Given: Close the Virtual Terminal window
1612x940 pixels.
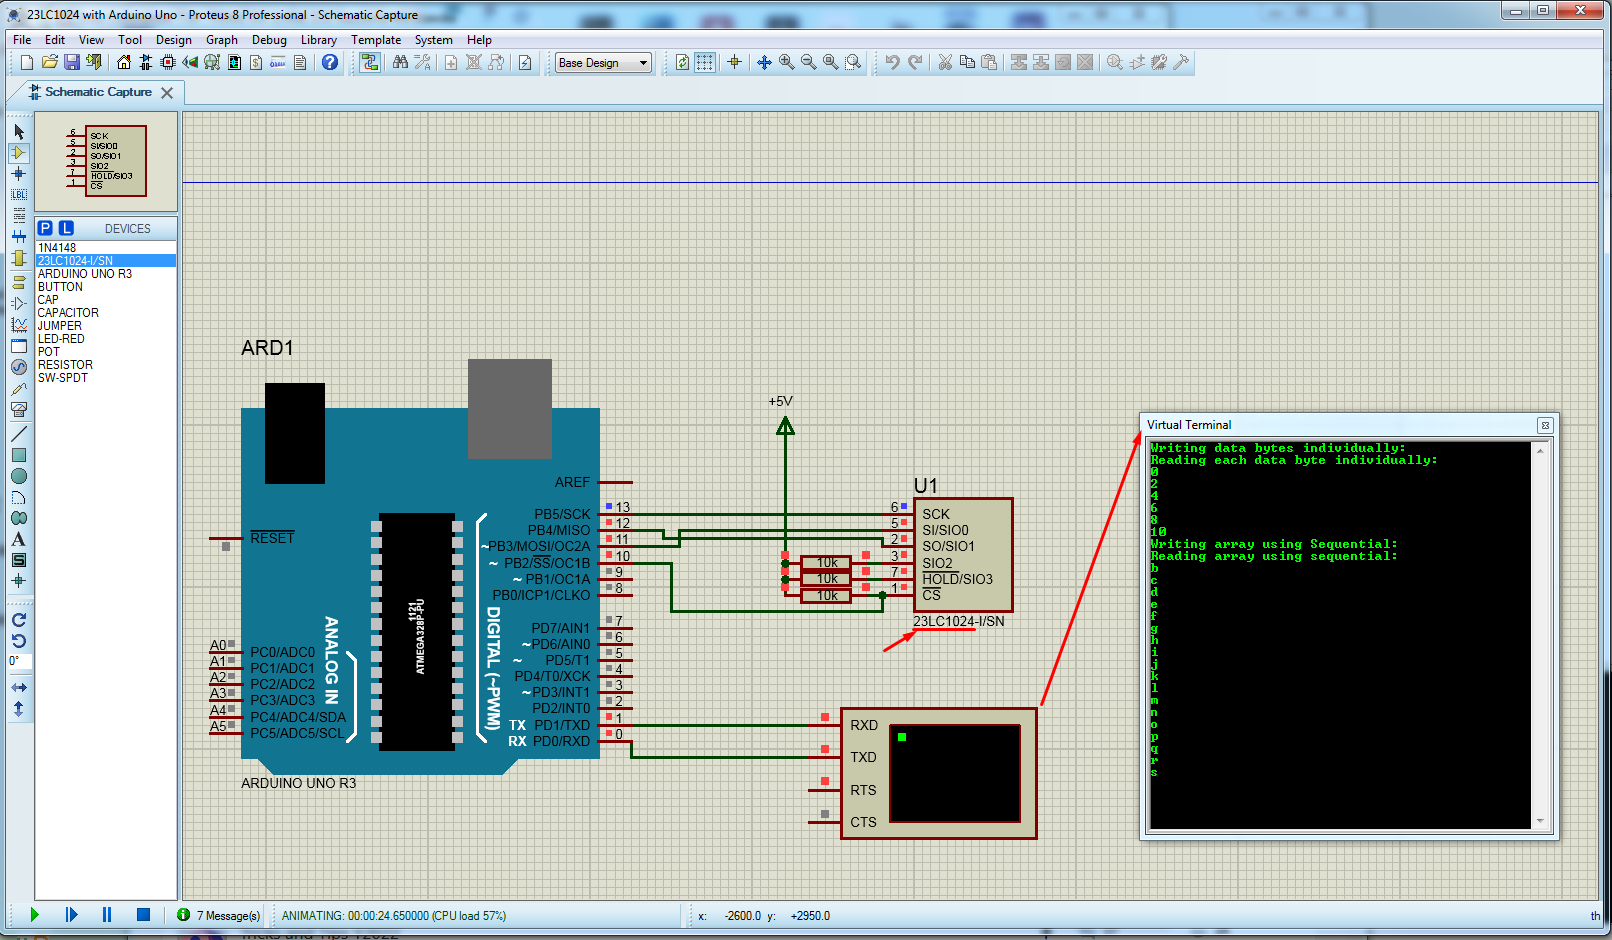Looking at the screenshot, I should [x=1545, y=425].
